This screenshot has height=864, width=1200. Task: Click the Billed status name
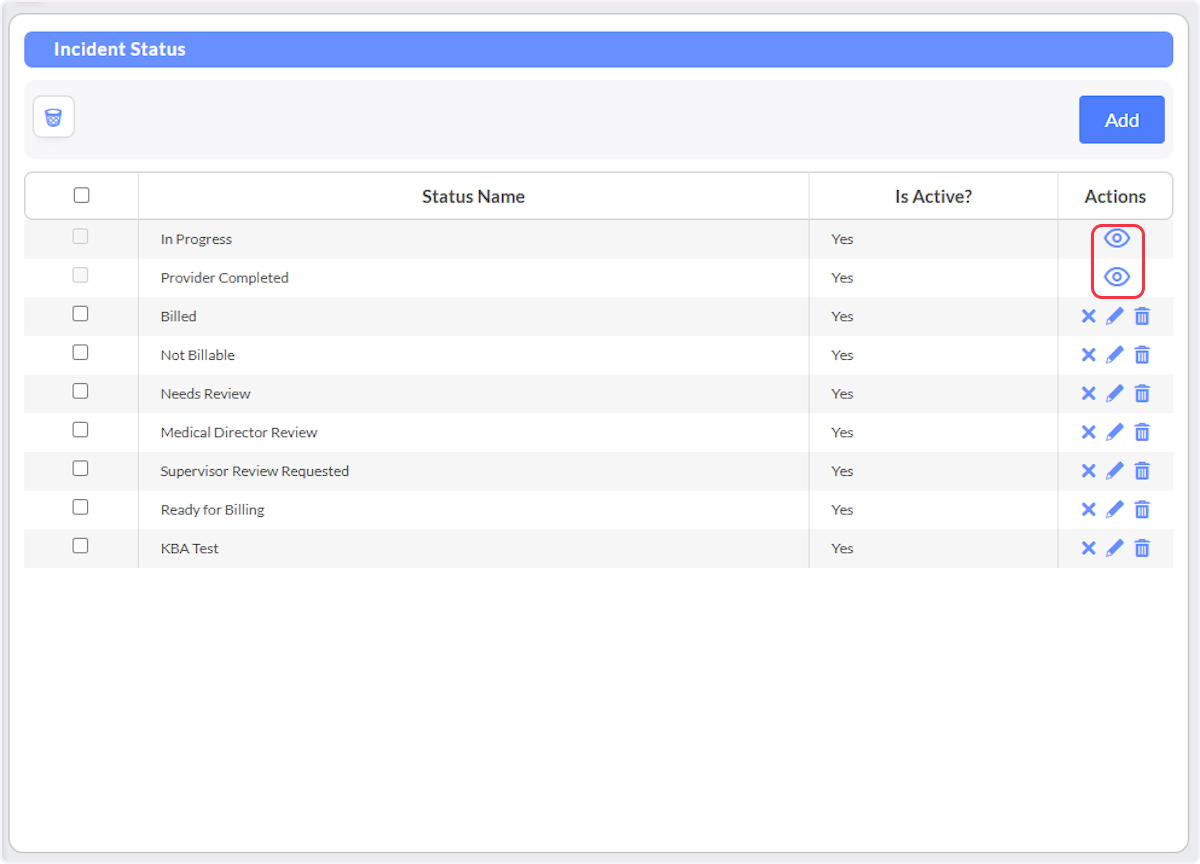(178, 316)
